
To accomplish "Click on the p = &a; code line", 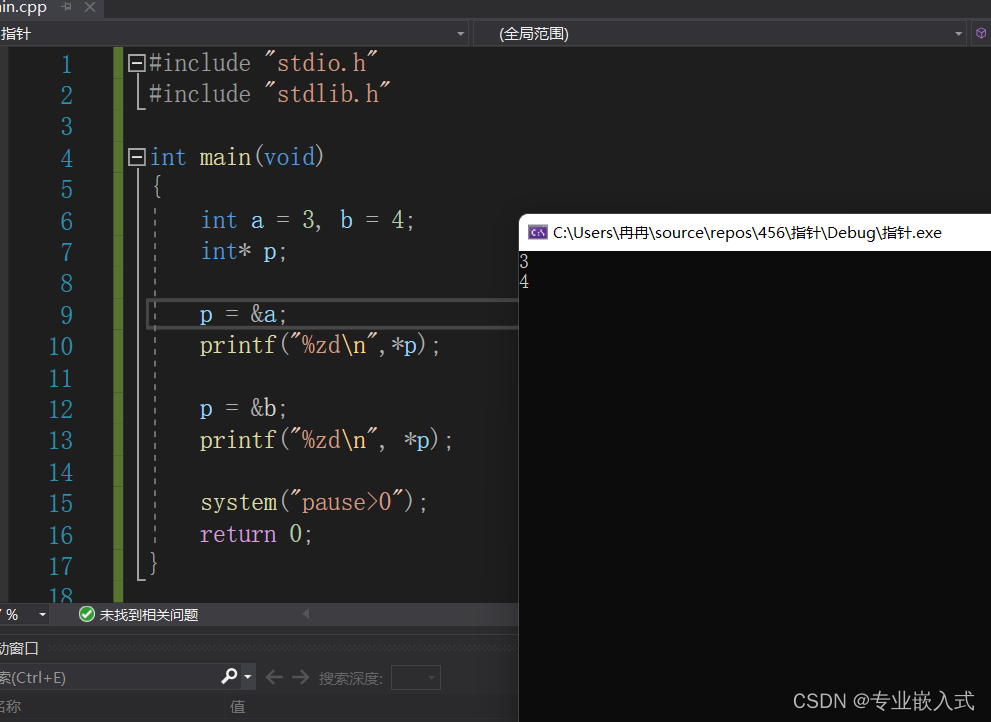I will [x=243, y=314].
